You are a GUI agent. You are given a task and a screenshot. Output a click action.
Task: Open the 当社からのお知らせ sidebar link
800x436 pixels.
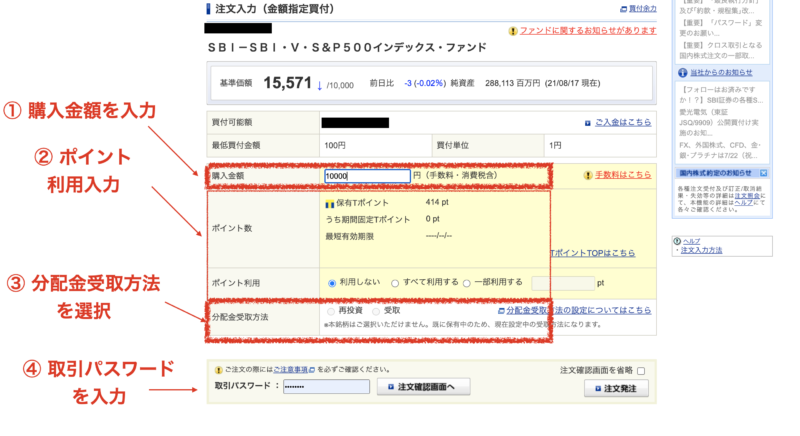coord(721,72)
